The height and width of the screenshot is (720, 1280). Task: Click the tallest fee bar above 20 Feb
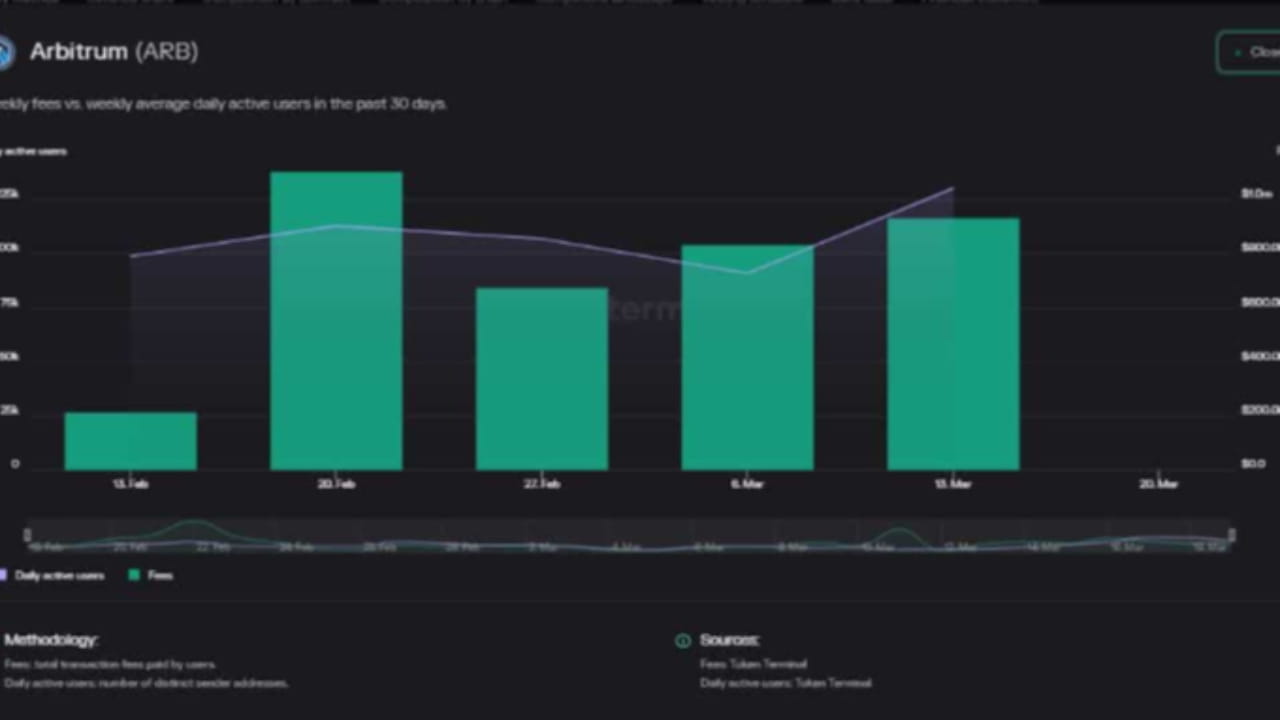[336, 320]
